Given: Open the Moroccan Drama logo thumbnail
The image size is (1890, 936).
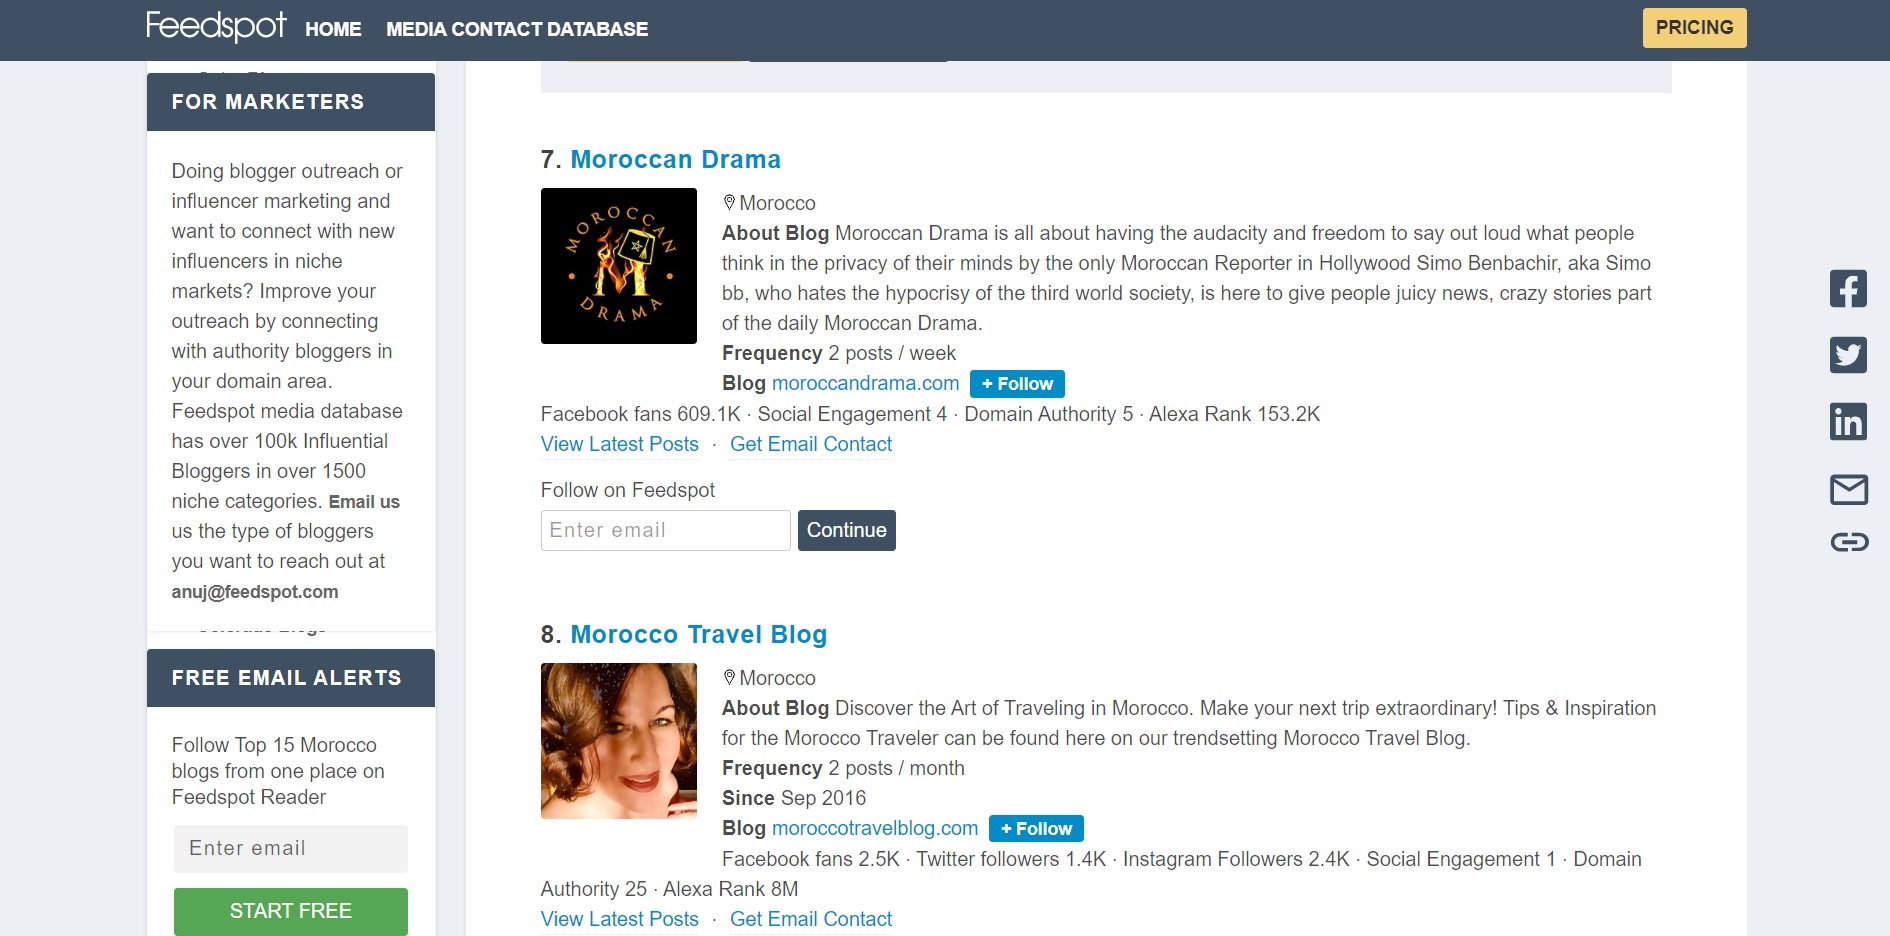Looking at the screenshot, I should 618,266.
